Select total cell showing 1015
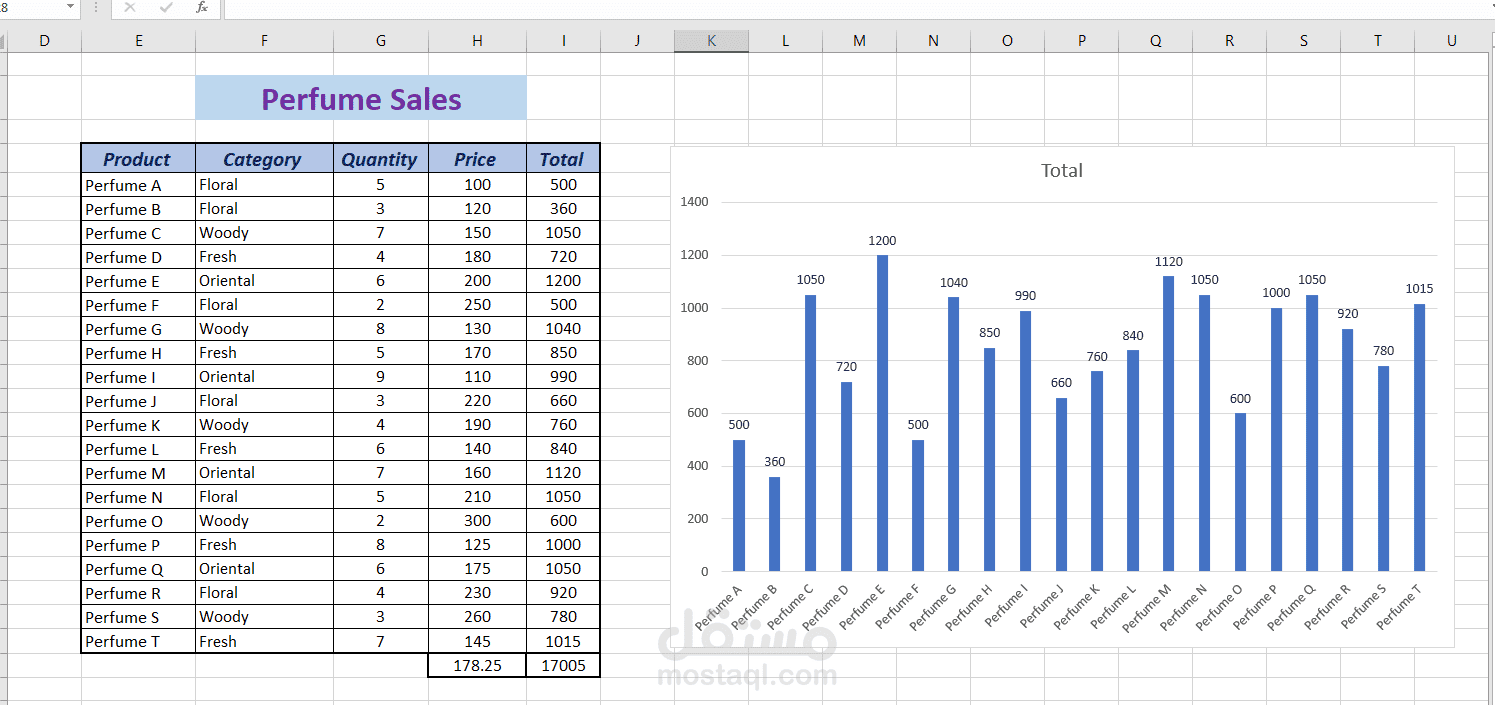The image size is (1495, 705). tap(563, 641)
